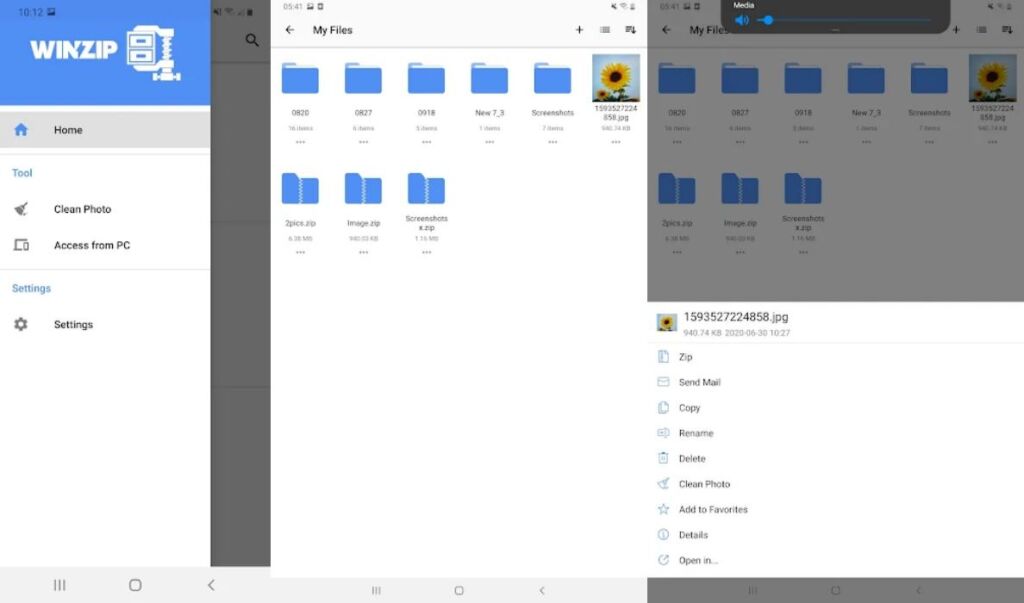Open the 0820 folder in the middle screen

coord(300,79)
